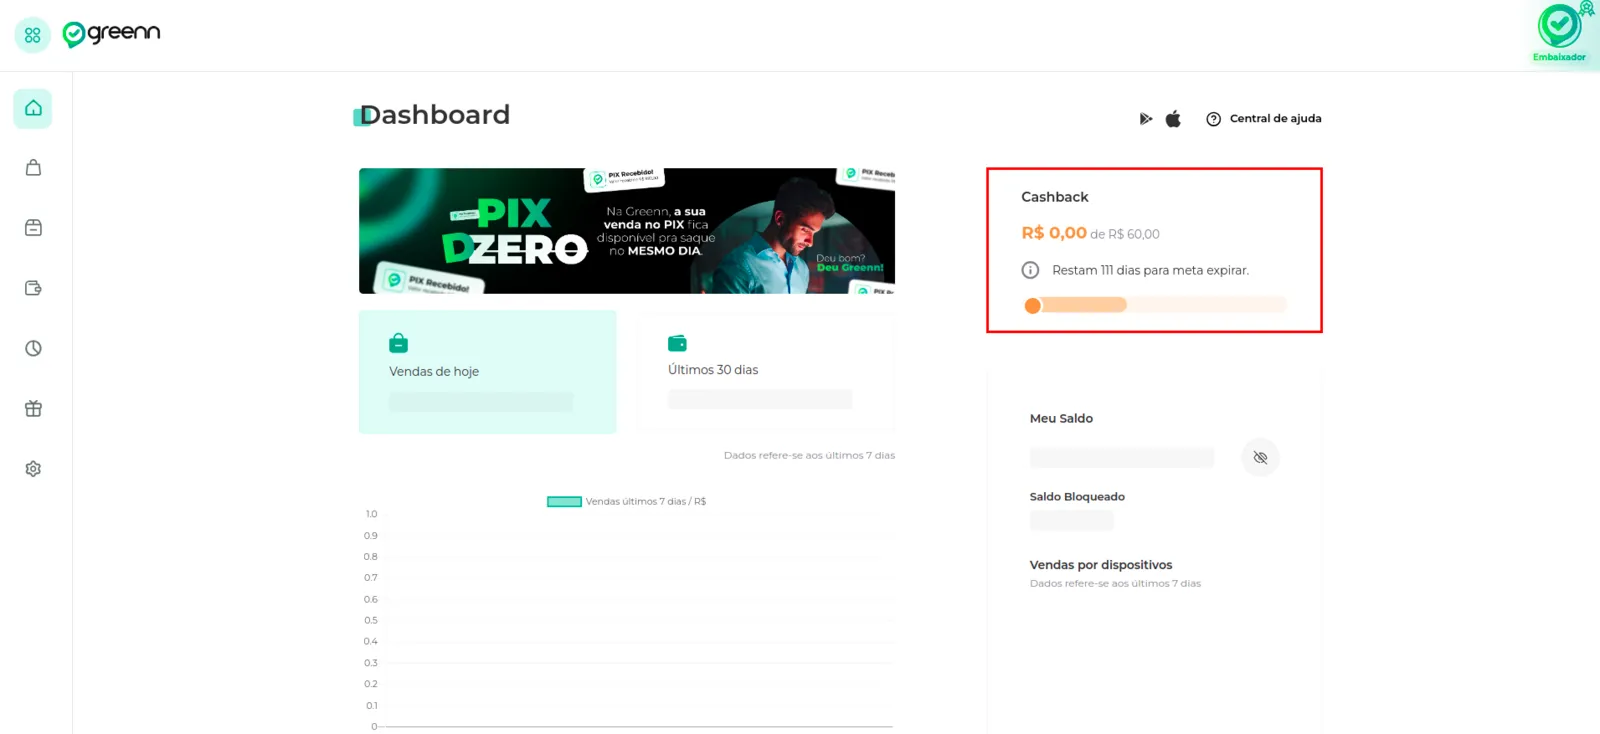Click "Restam 111 dias para meta expirar." text
Screen dimensions: 1600x734
(1150, 270)
